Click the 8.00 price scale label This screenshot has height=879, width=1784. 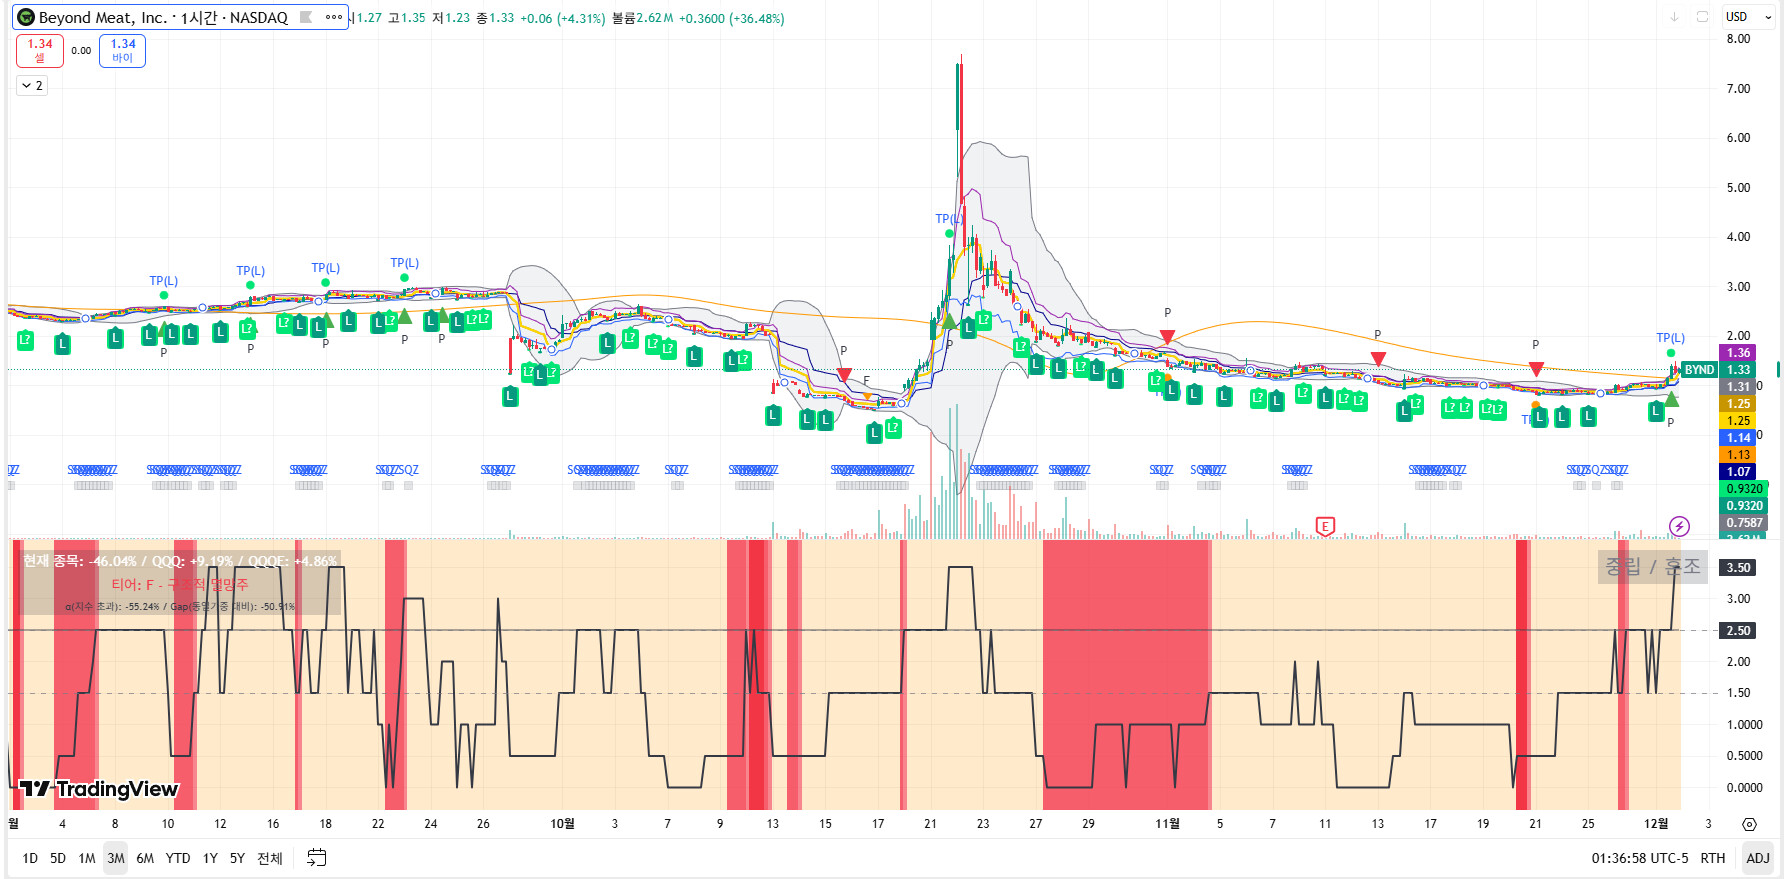(1738, 39)
